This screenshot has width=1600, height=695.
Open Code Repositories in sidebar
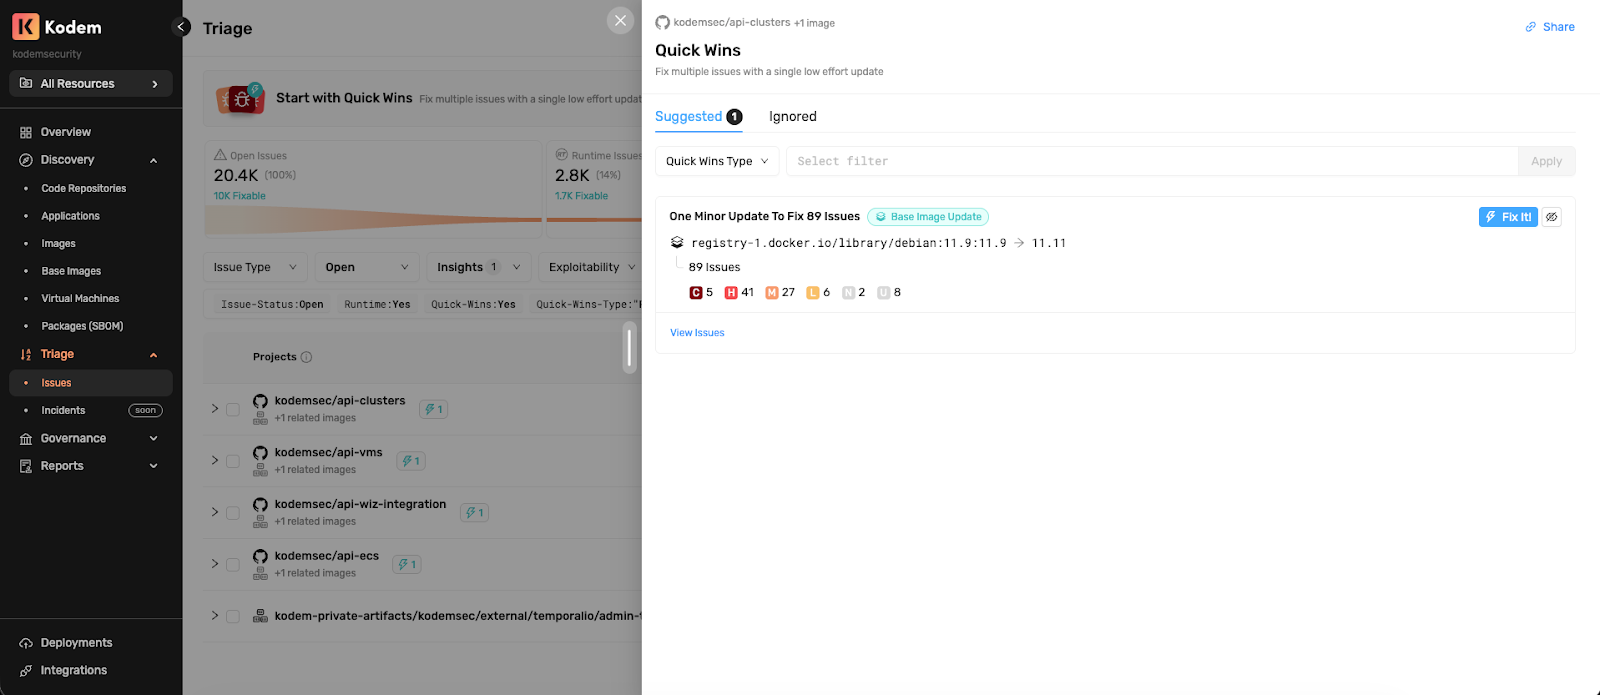[x=83, y=188]
